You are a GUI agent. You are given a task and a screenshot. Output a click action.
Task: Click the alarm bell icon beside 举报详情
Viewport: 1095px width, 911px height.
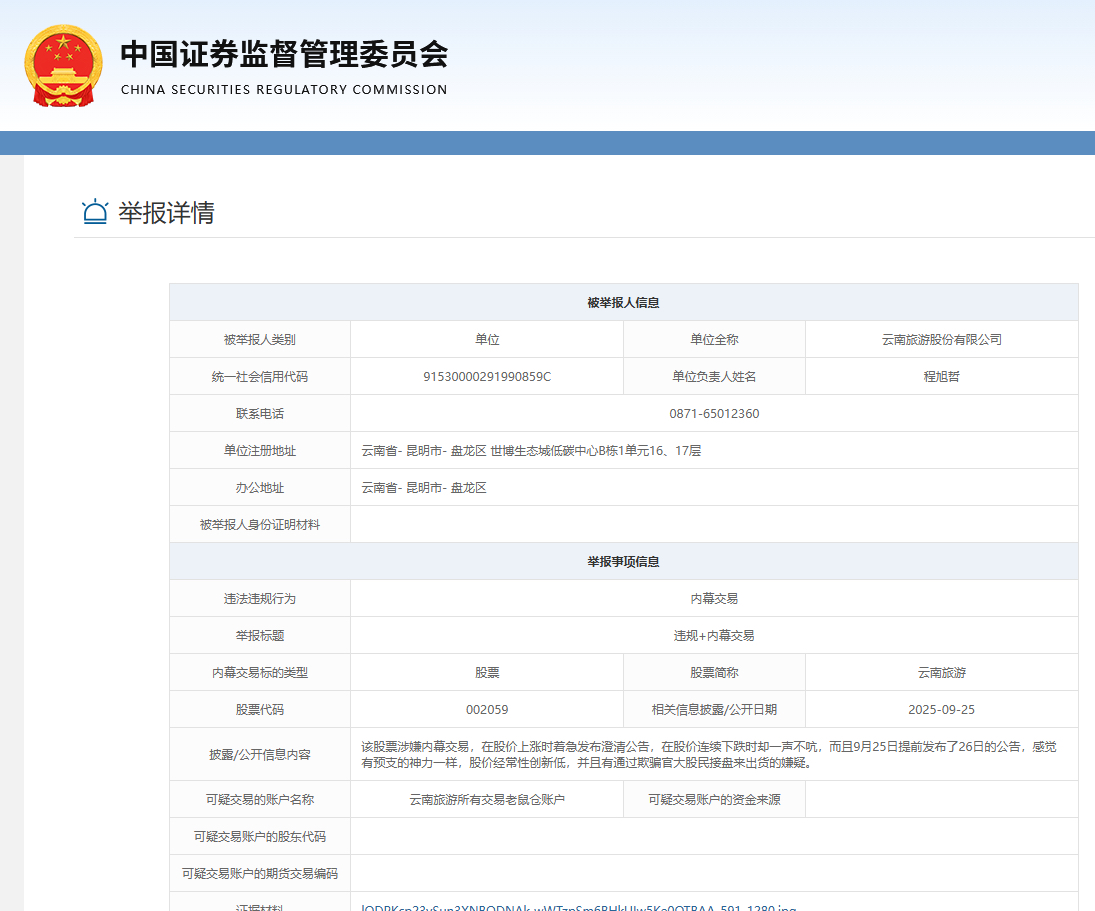(95, 212)
